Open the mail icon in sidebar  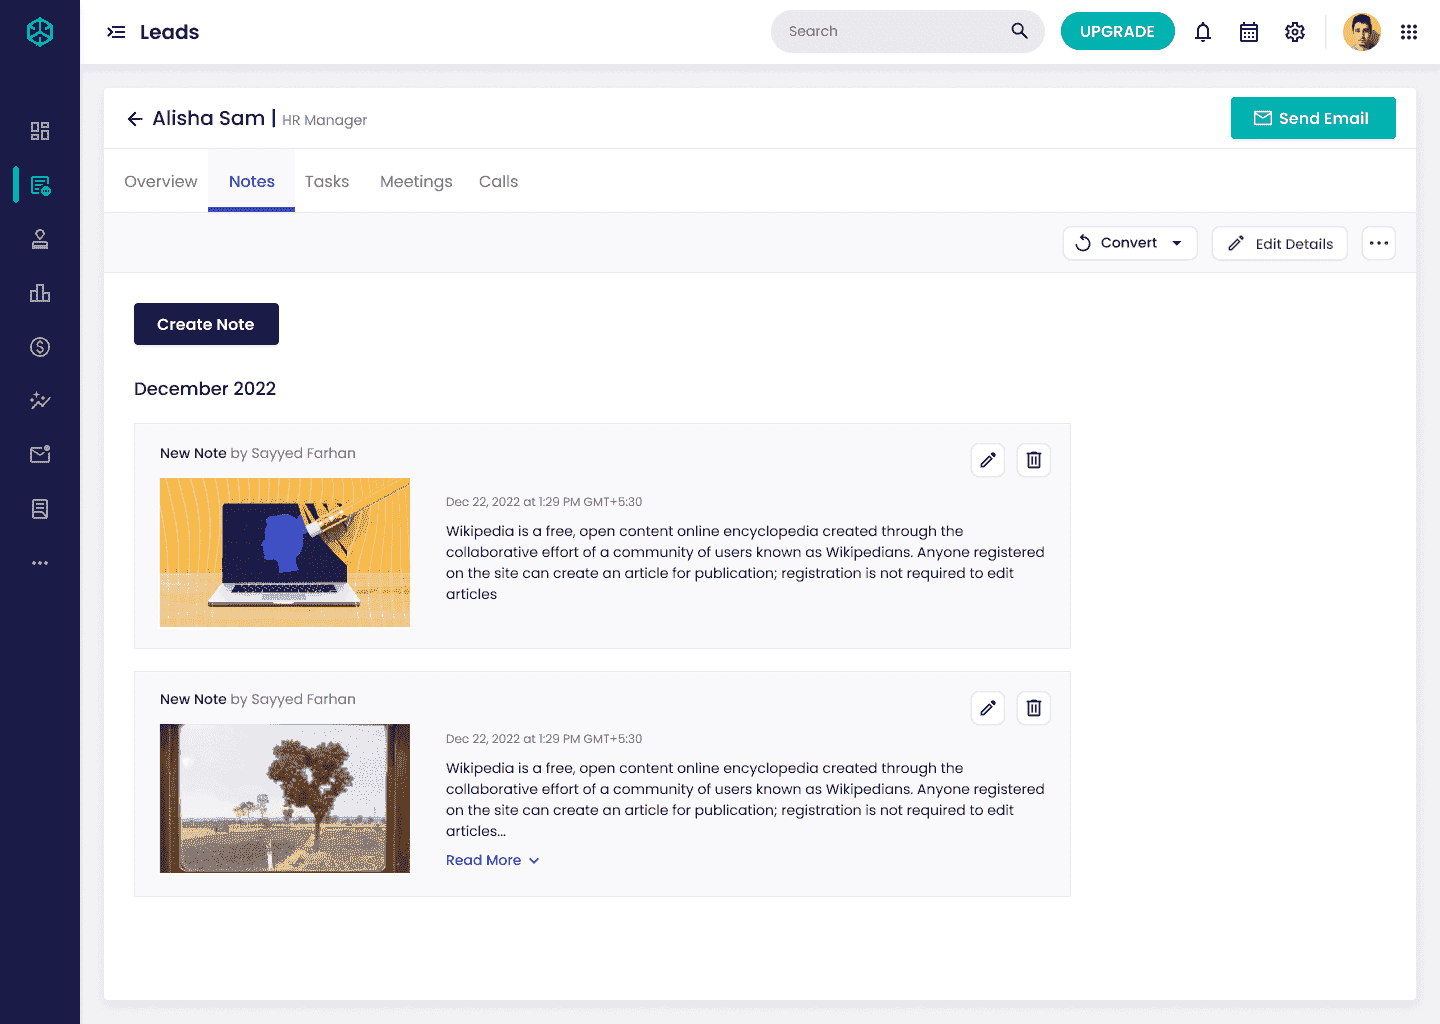pyautogui.click(x=40, y=455)
